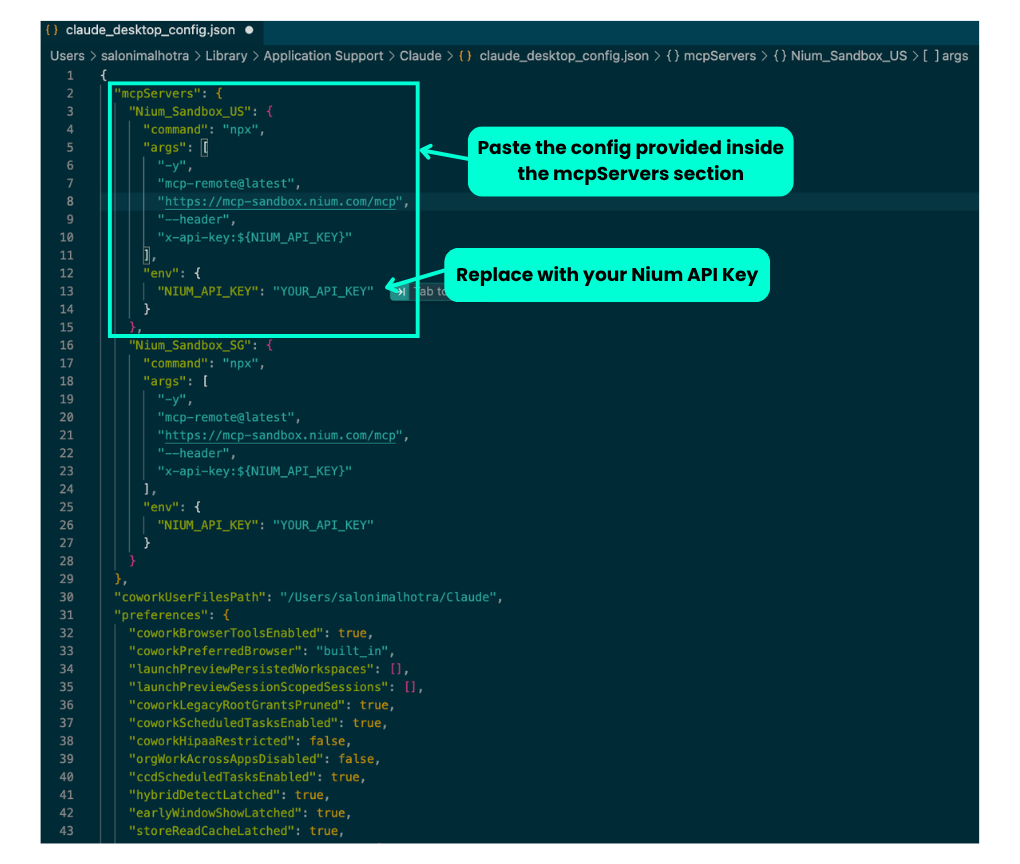Click the "launchPreviewSessionScopedSessions" key
The height and width of the screenshot is (864, 1020).
point(259,687)
